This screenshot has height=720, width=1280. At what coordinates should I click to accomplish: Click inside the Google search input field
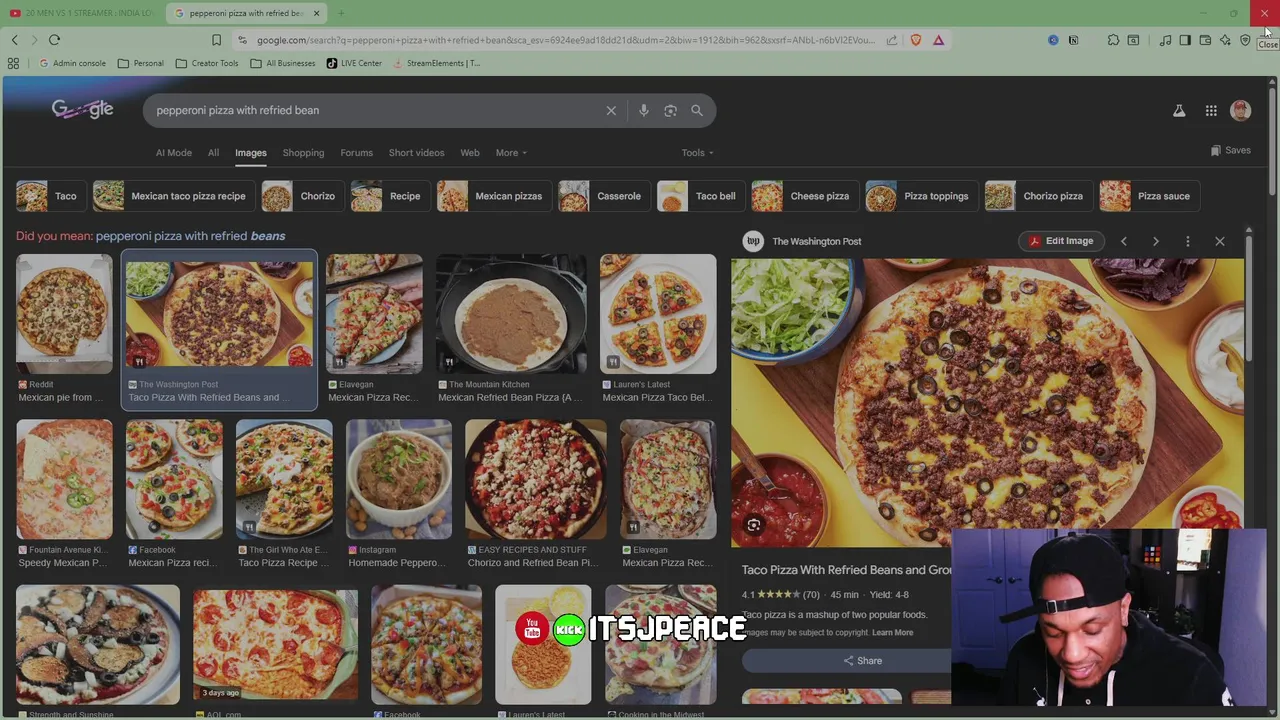[375, 111]
